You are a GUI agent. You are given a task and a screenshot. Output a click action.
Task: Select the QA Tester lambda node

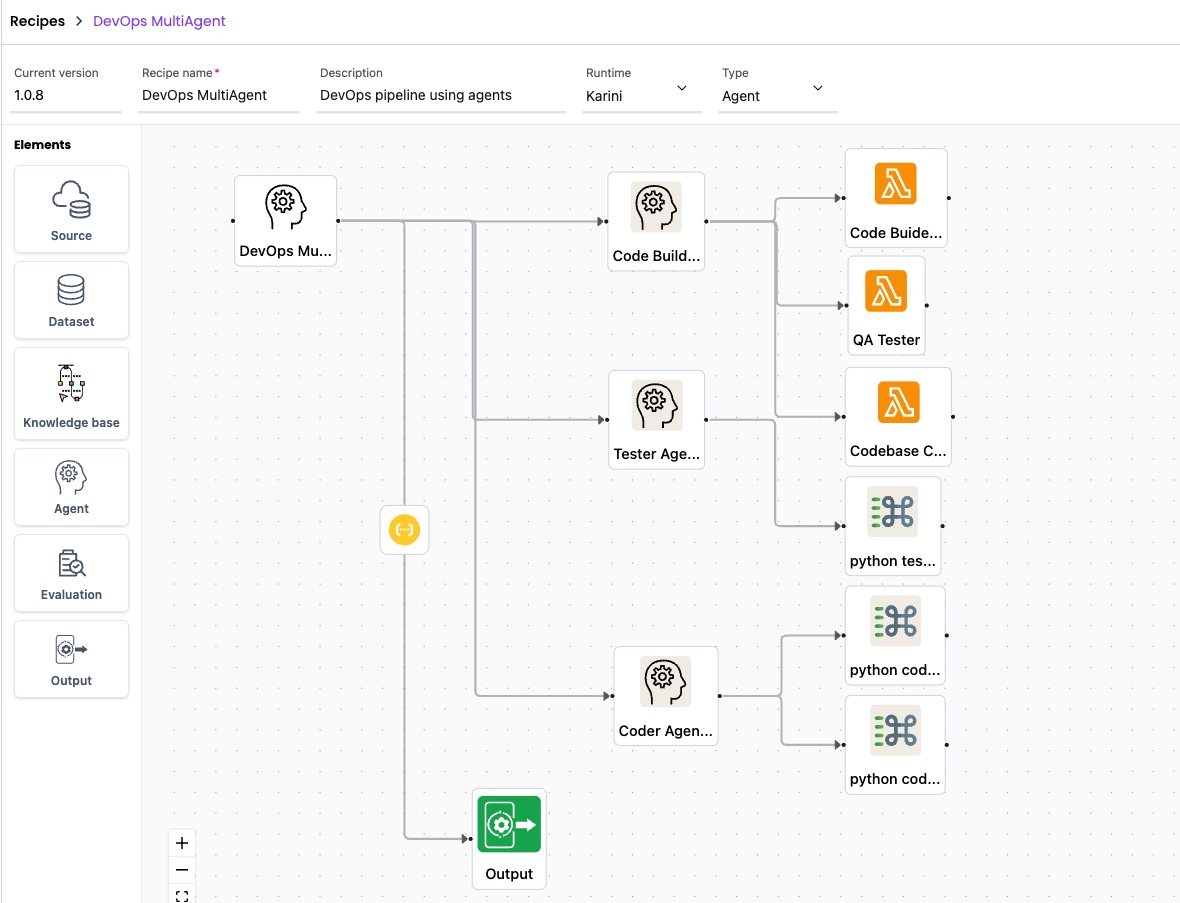[886, 305]
